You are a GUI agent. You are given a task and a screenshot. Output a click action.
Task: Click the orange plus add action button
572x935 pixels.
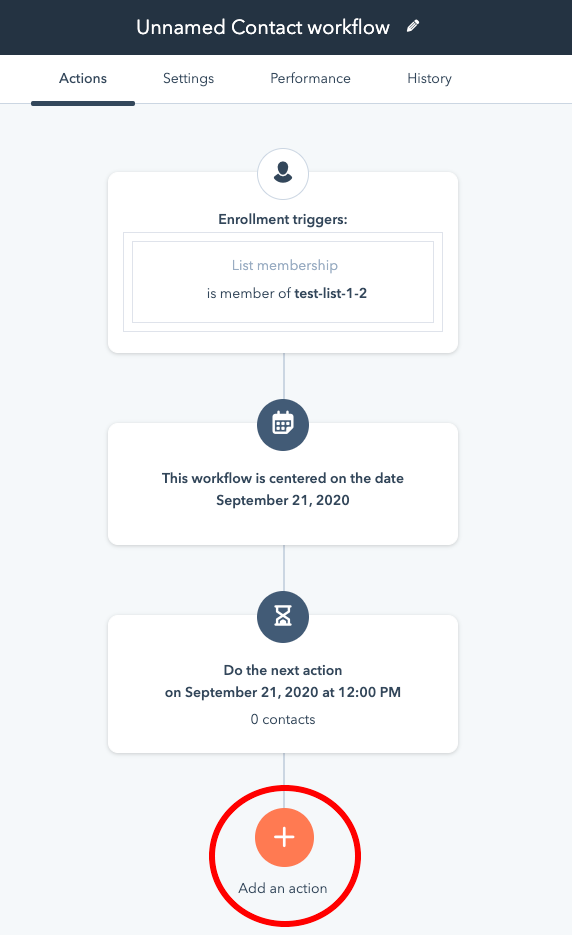pyautogui.click(x=284, y=837)
